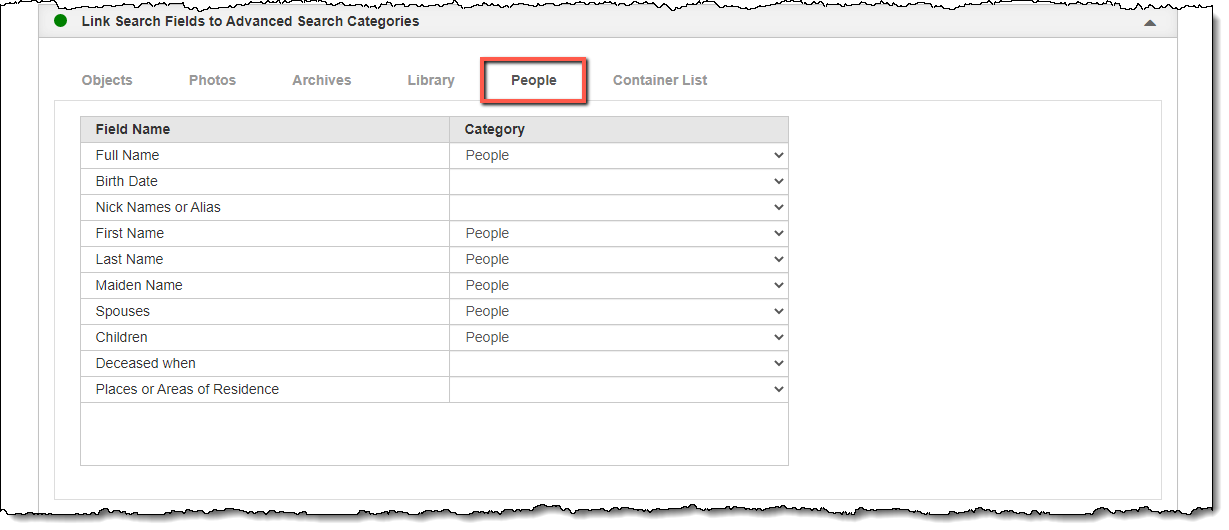Click the Field Name column header

click(x=133, y=129)
